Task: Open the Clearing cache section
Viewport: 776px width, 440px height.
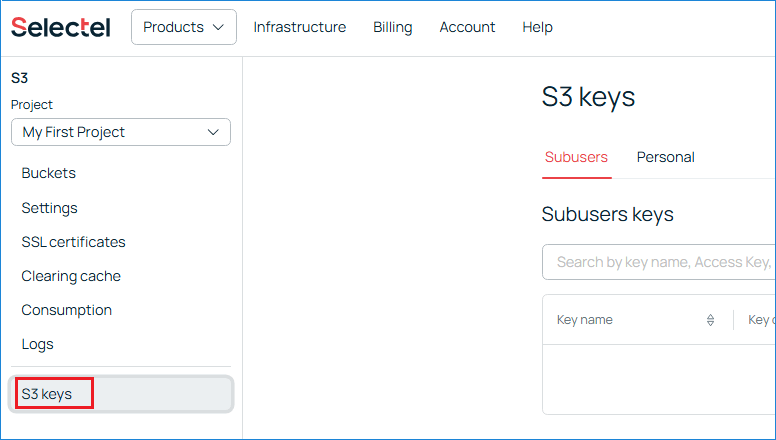Action: tap(71, 276)
